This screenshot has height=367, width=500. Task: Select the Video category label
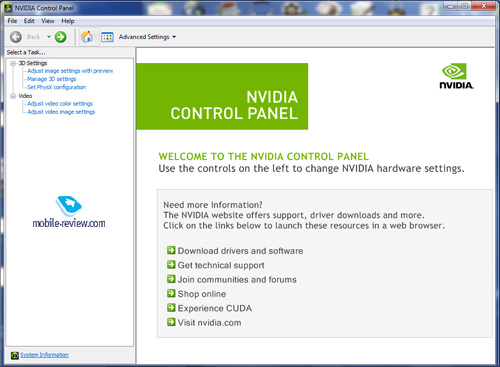pos(25,96)
